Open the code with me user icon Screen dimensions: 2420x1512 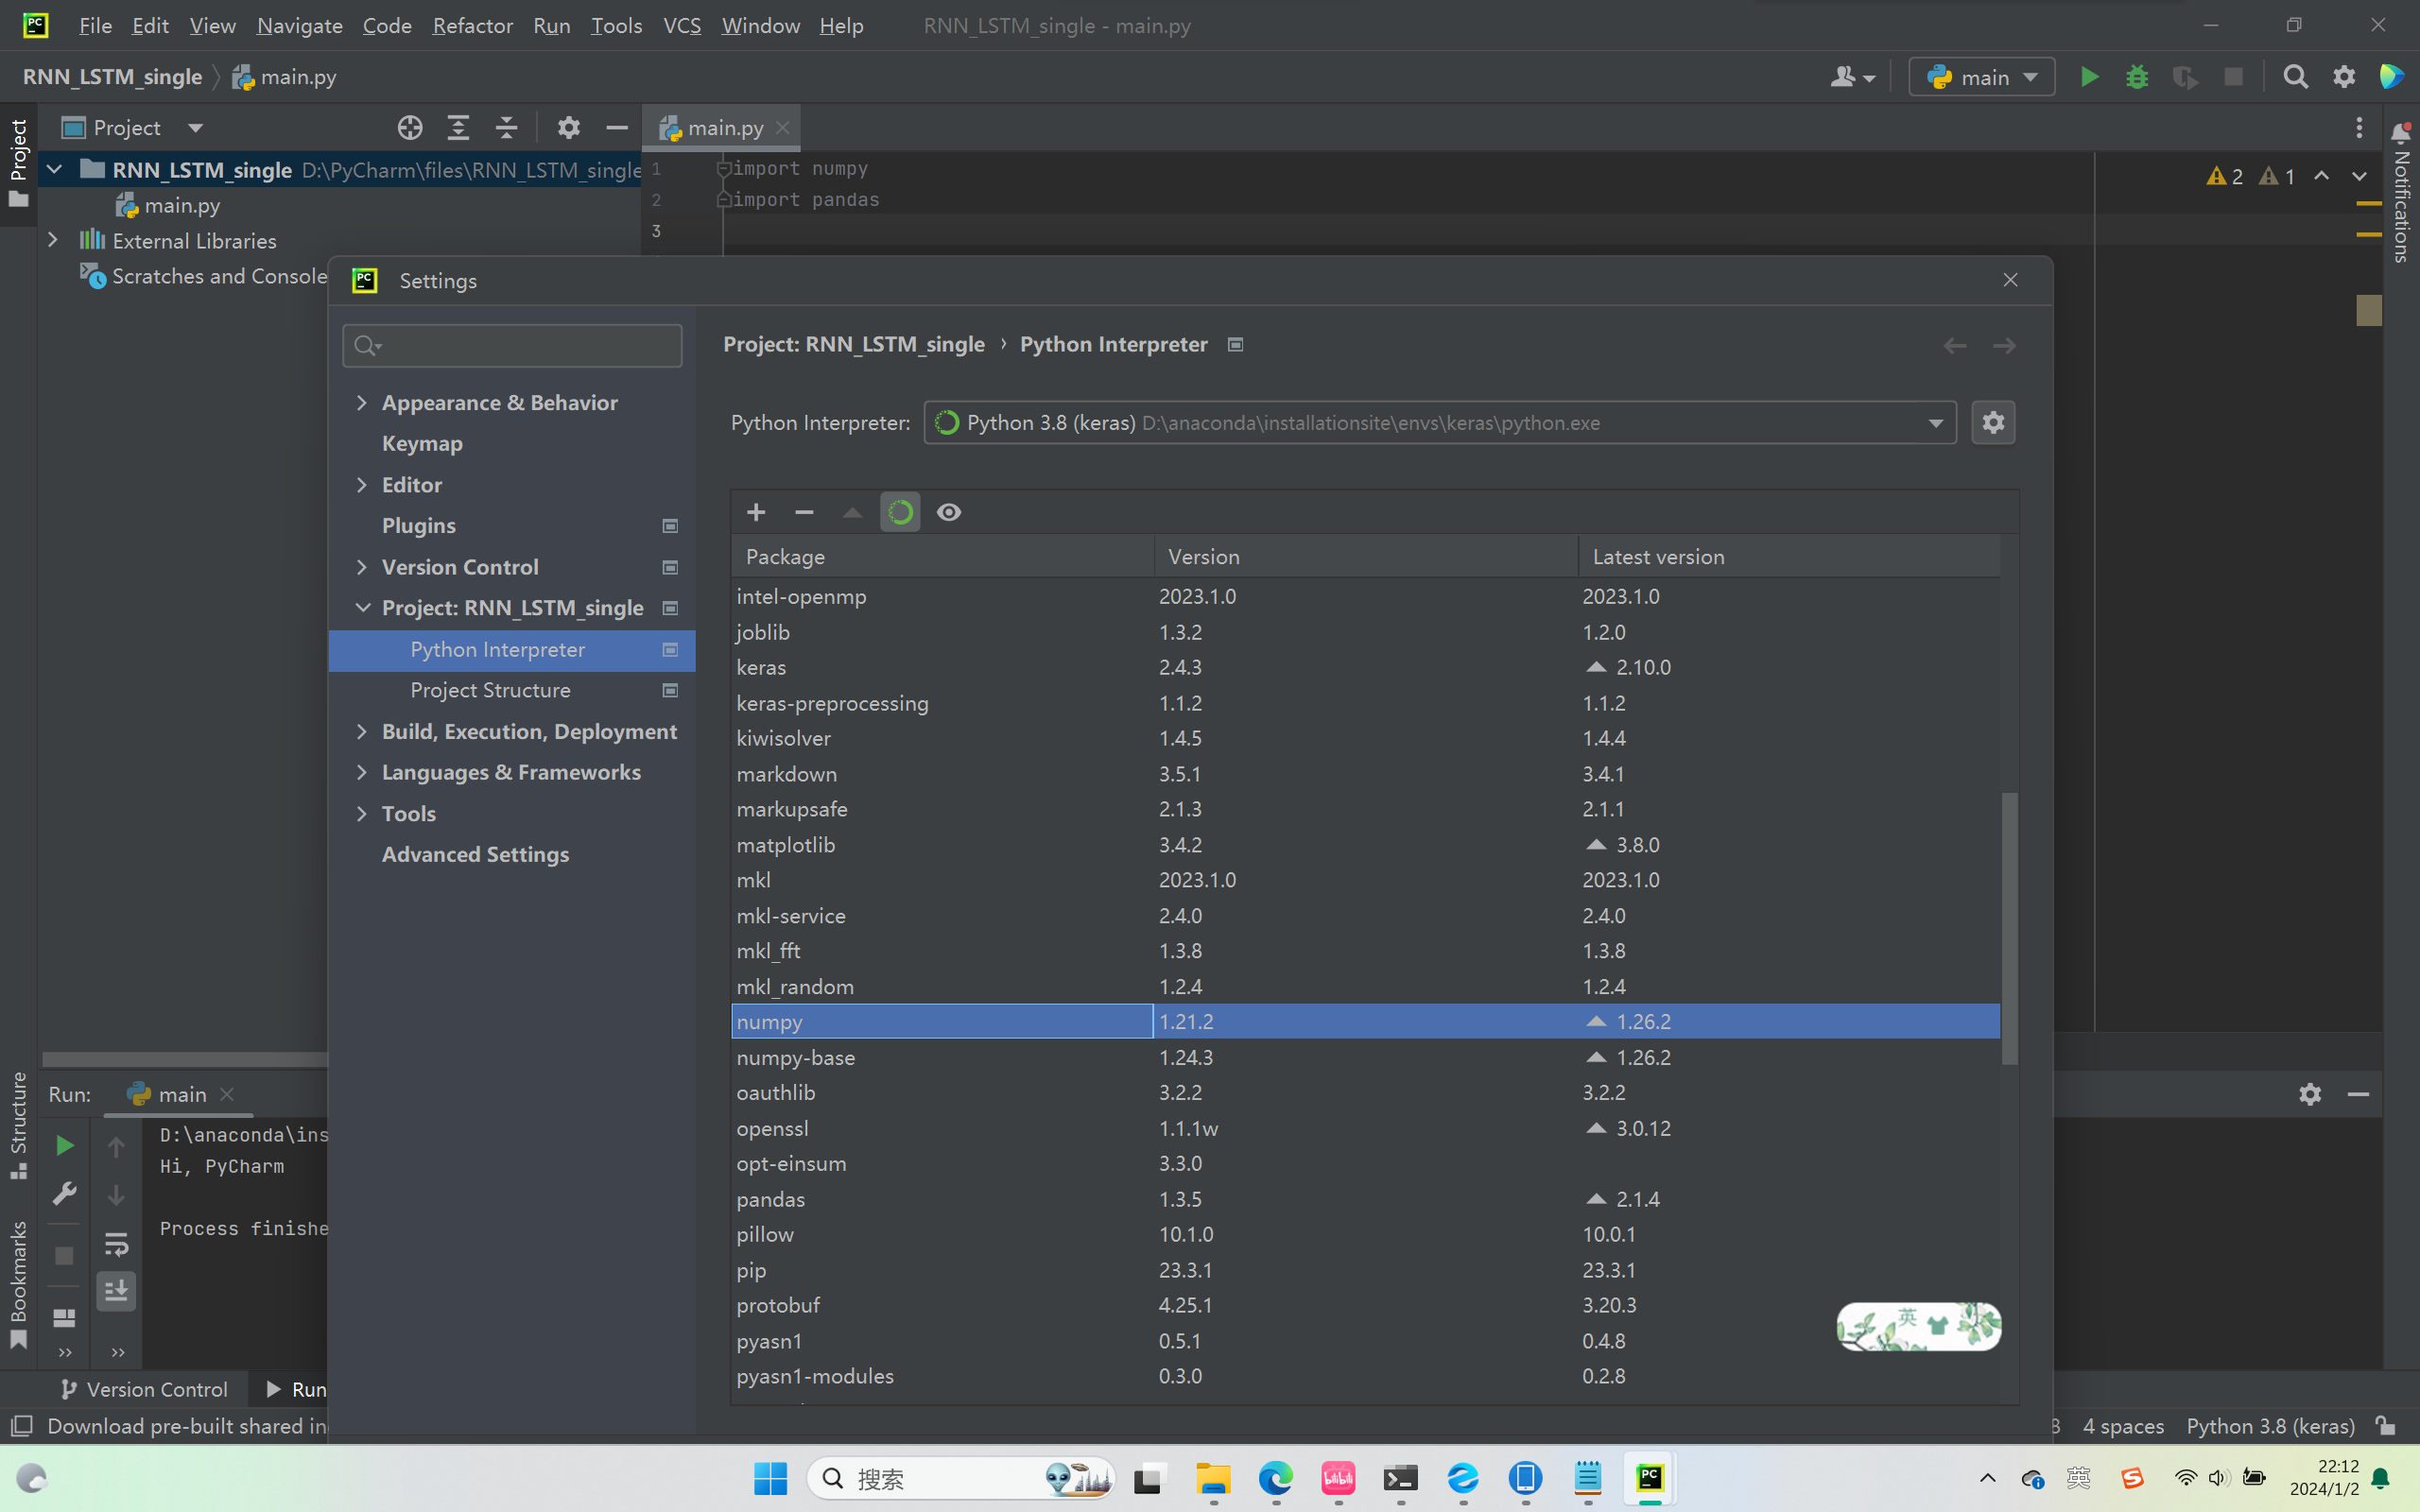(x=1852, y=77)
